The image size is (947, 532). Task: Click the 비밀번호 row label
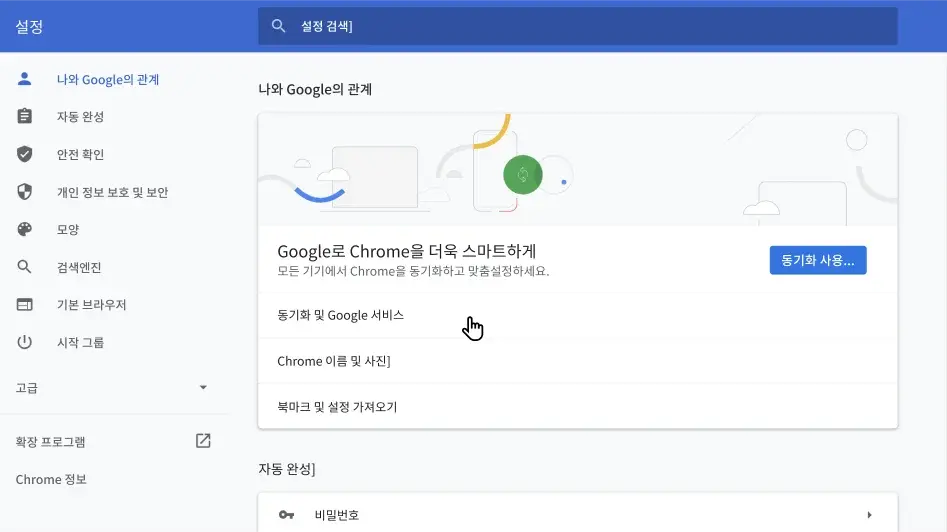[x=336, y=514]
